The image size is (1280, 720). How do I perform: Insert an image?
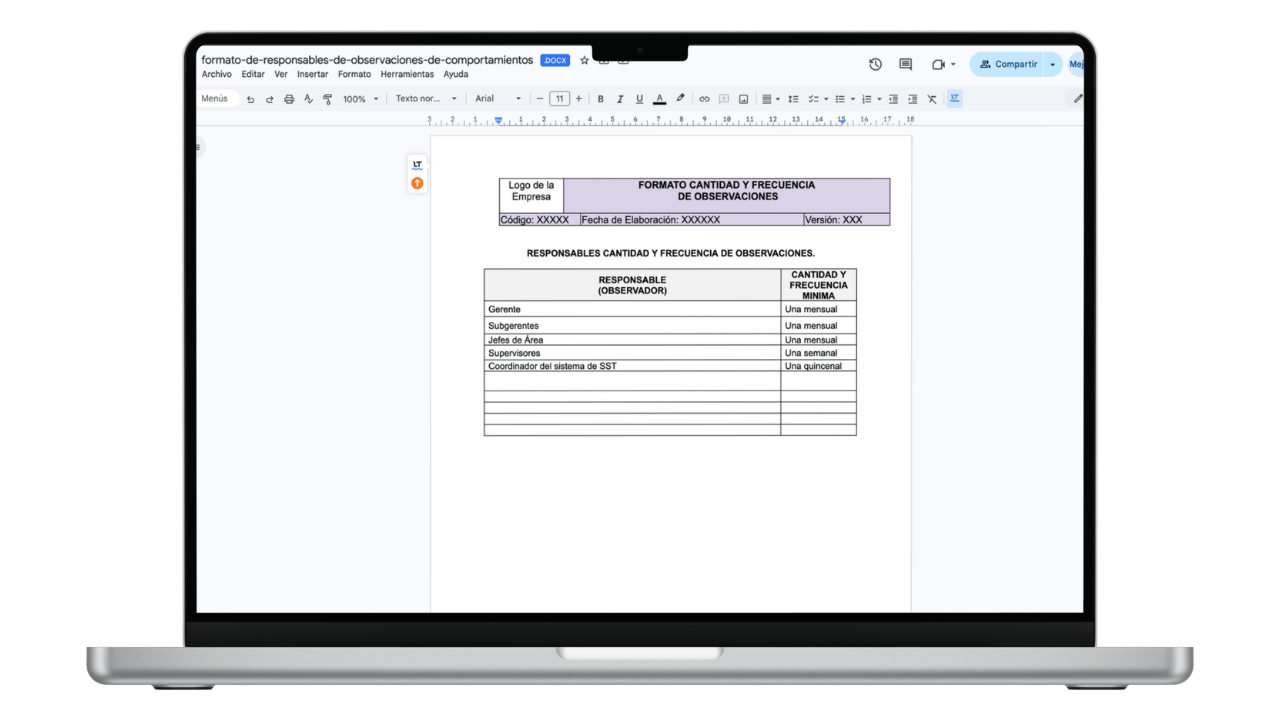[744, 99]
